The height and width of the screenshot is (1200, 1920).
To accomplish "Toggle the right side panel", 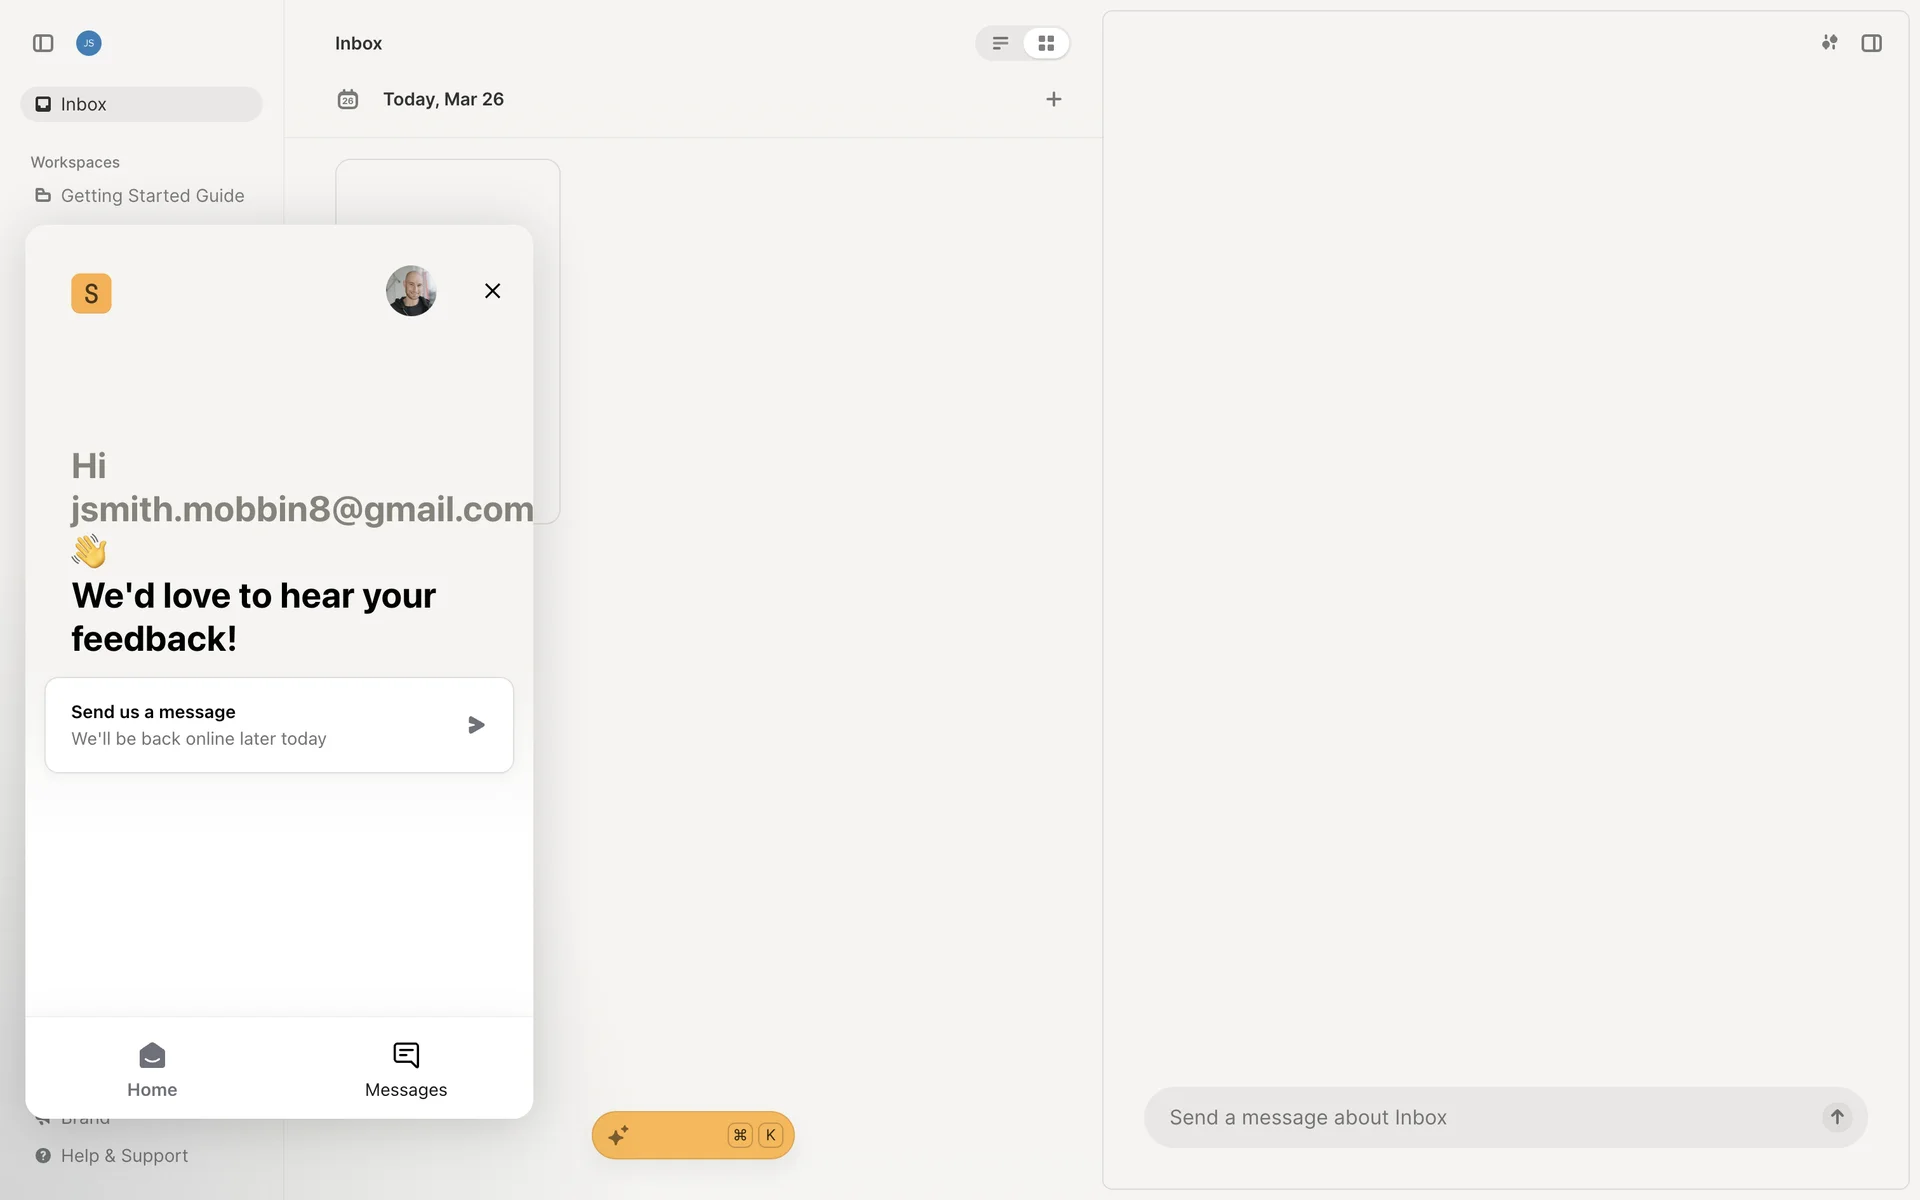I will [1871, 43].
